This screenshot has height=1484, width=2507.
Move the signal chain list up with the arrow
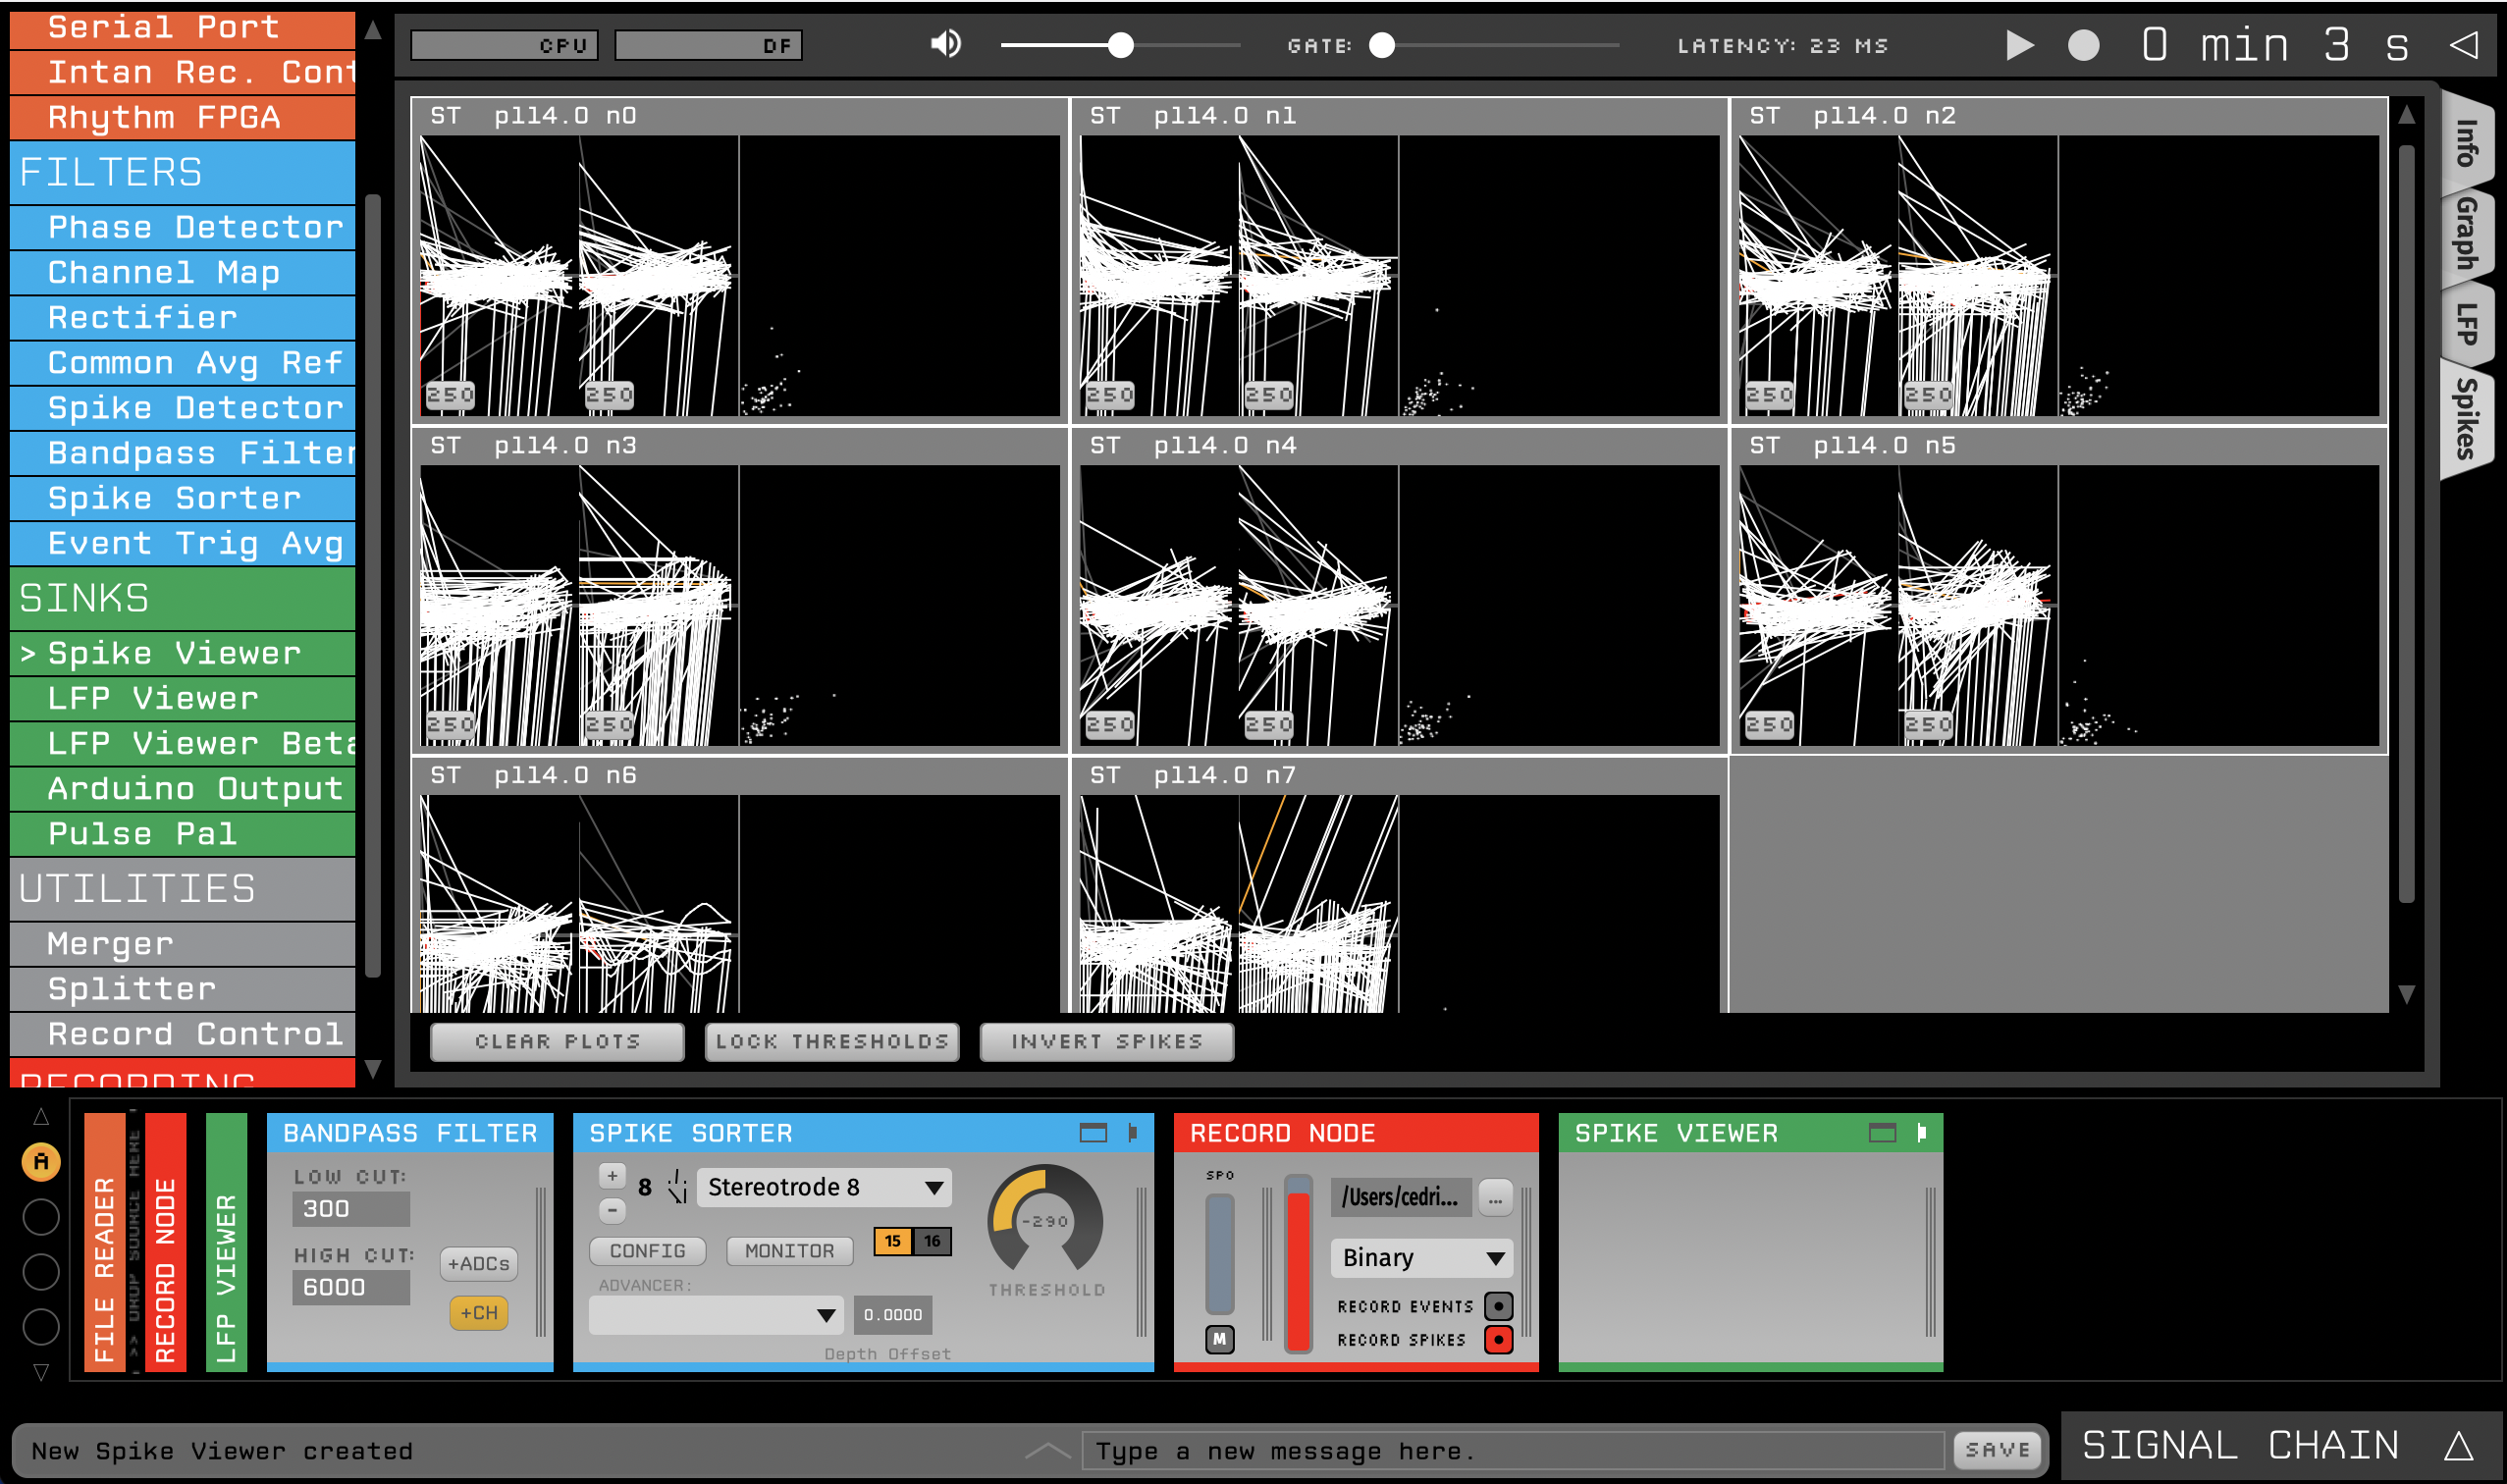(41, 1116)
